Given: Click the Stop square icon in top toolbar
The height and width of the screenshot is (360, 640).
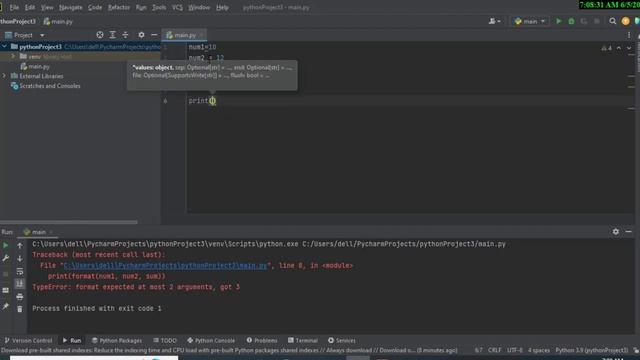Looking at the screenshot, I should coord(597,21).
